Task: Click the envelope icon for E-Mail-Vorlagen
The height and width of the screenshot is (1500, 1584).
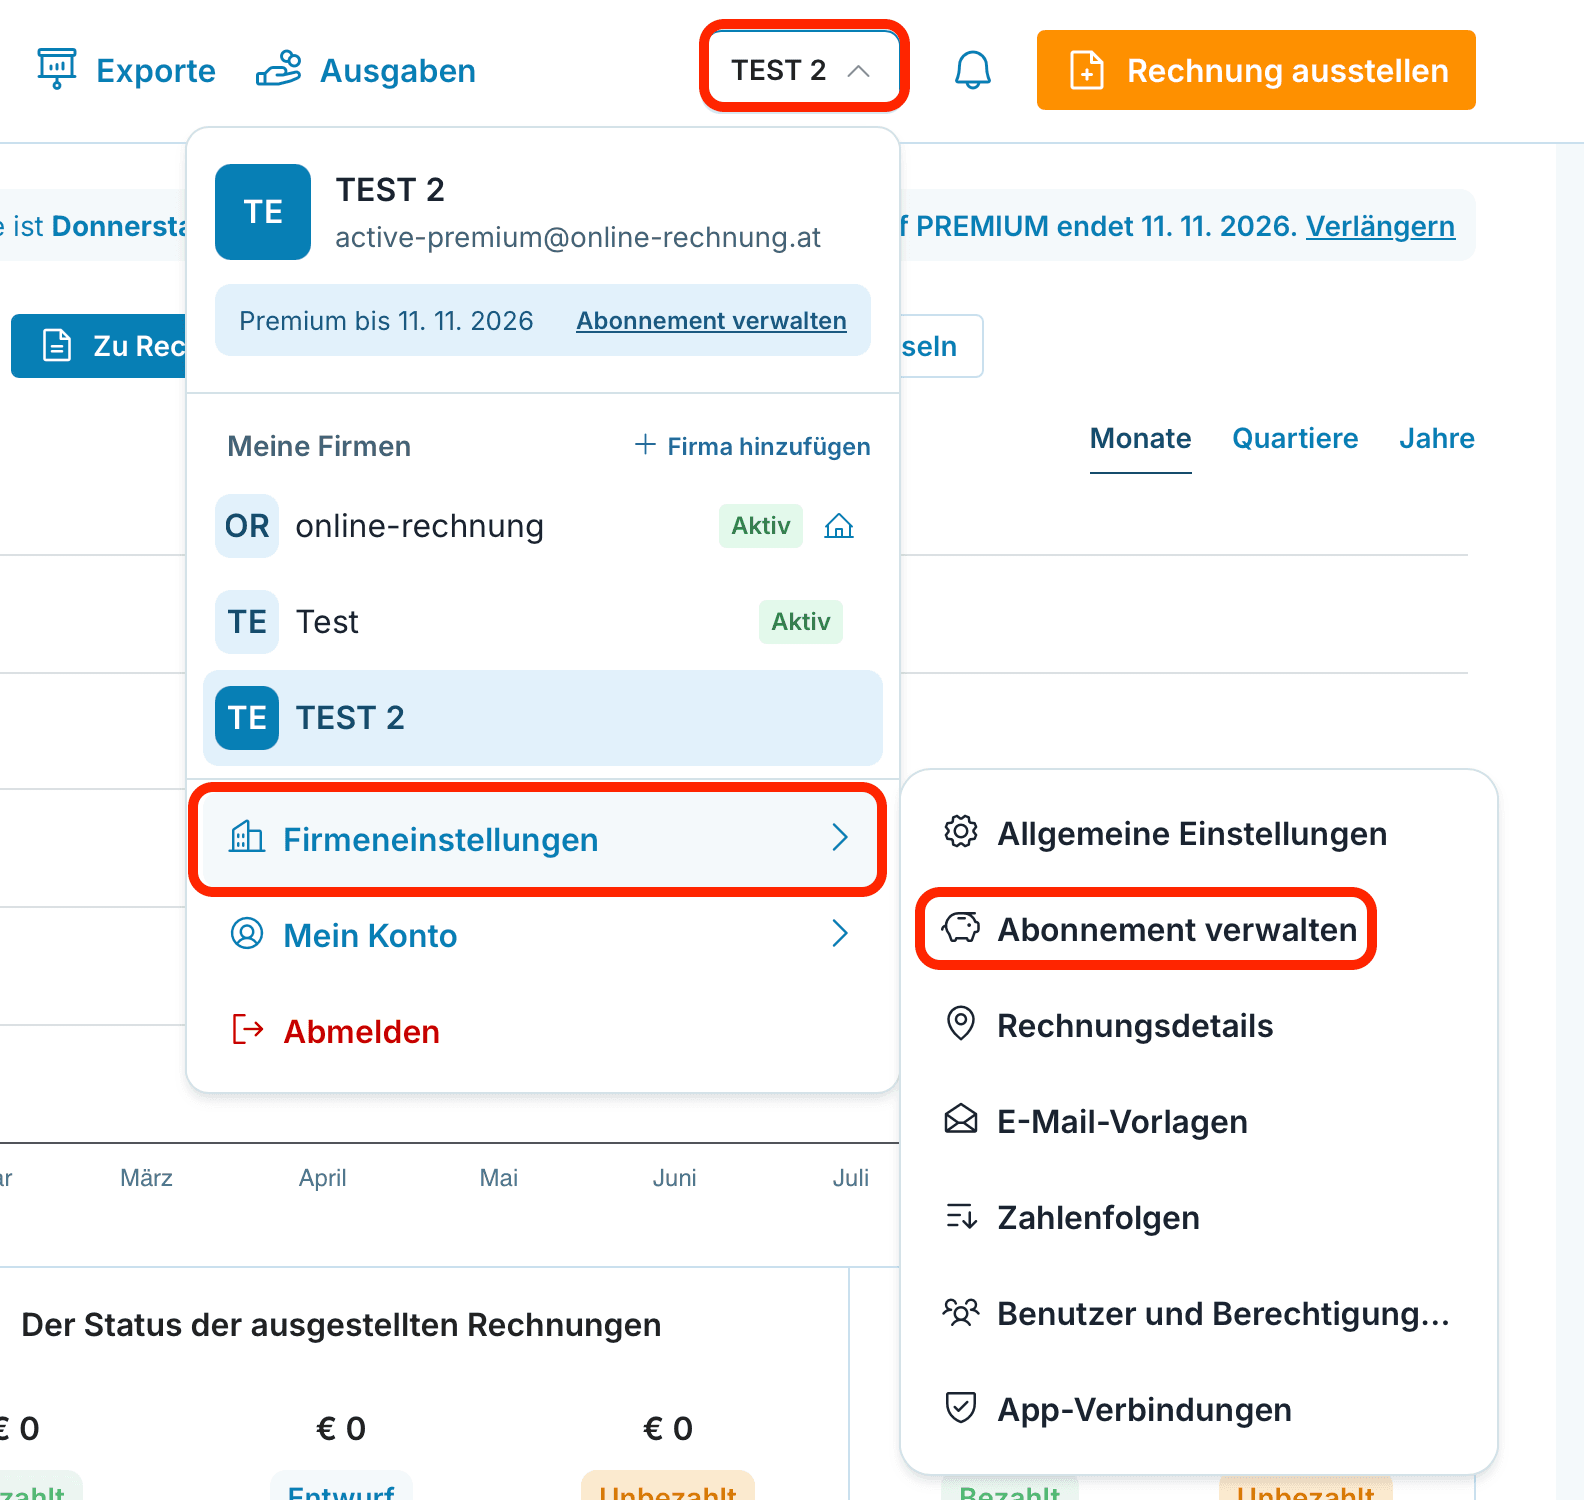Action: point(960,1119)
